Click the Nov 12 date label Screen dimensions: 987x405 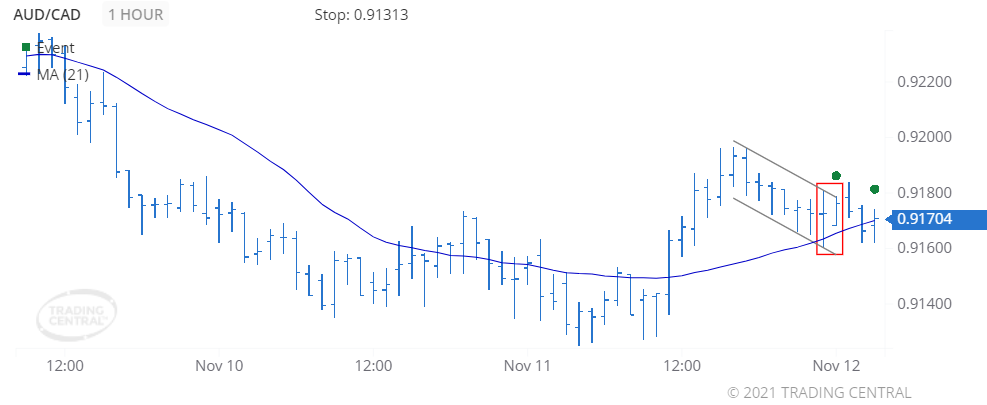click(836, 366)
